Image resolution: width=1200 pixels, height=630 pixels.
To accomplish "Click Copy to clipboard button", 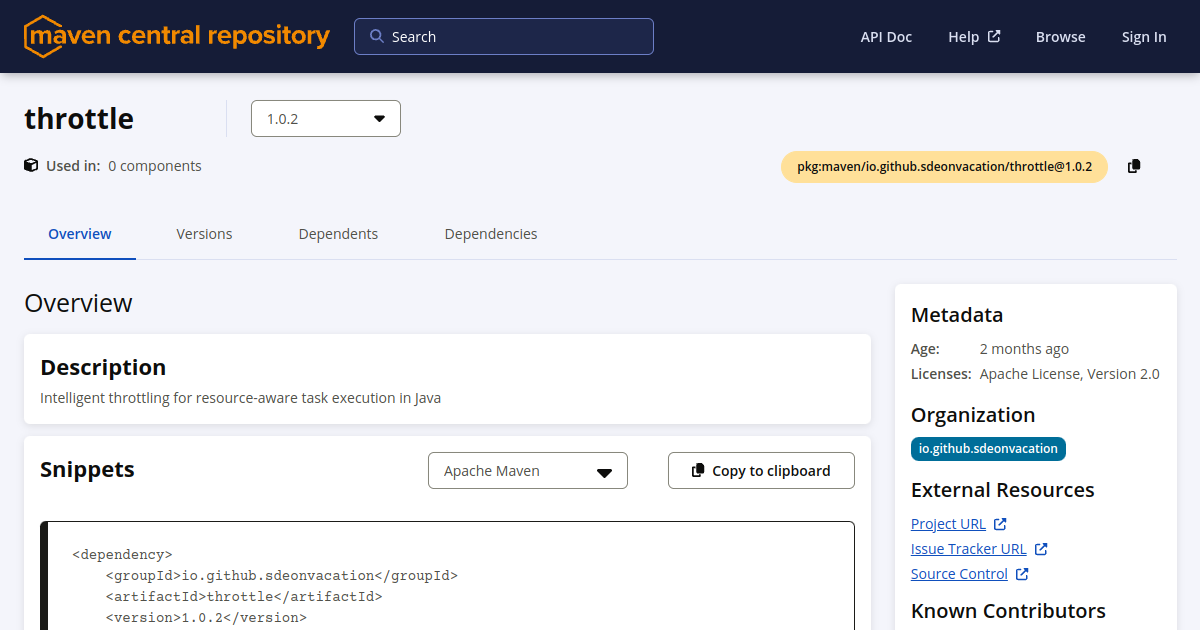I will point(761,471).
